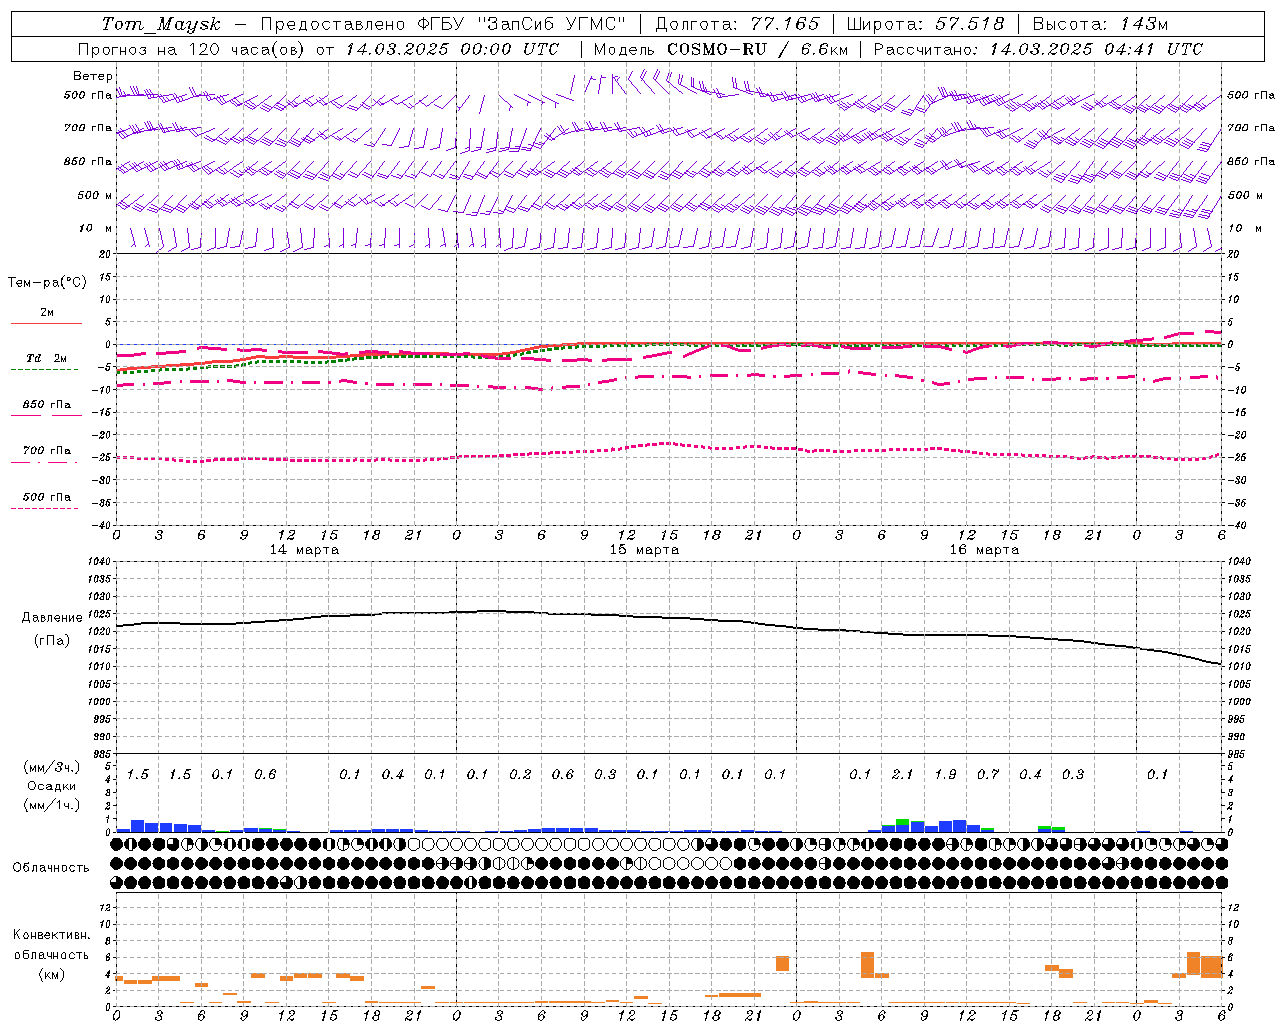The image size is (1280, 1024).
Task: Click the 500 м wind level label at left
Action: [96, 196]
